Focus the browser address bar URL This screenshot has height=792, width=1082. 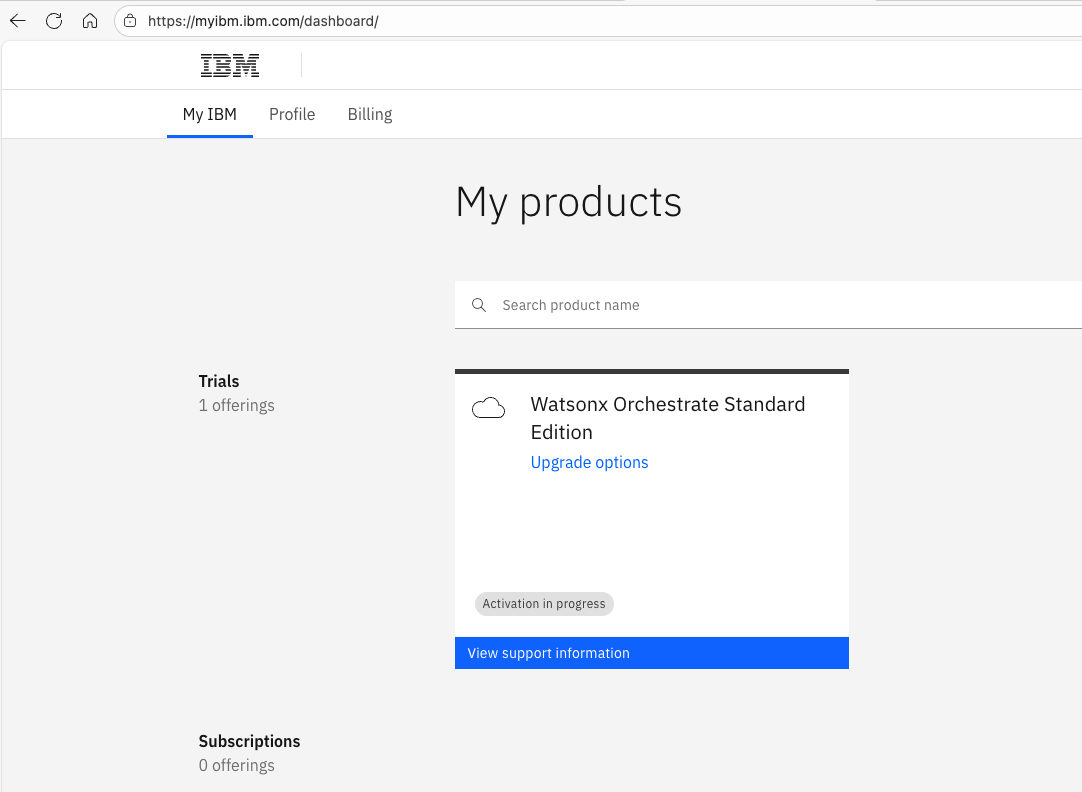263,21
